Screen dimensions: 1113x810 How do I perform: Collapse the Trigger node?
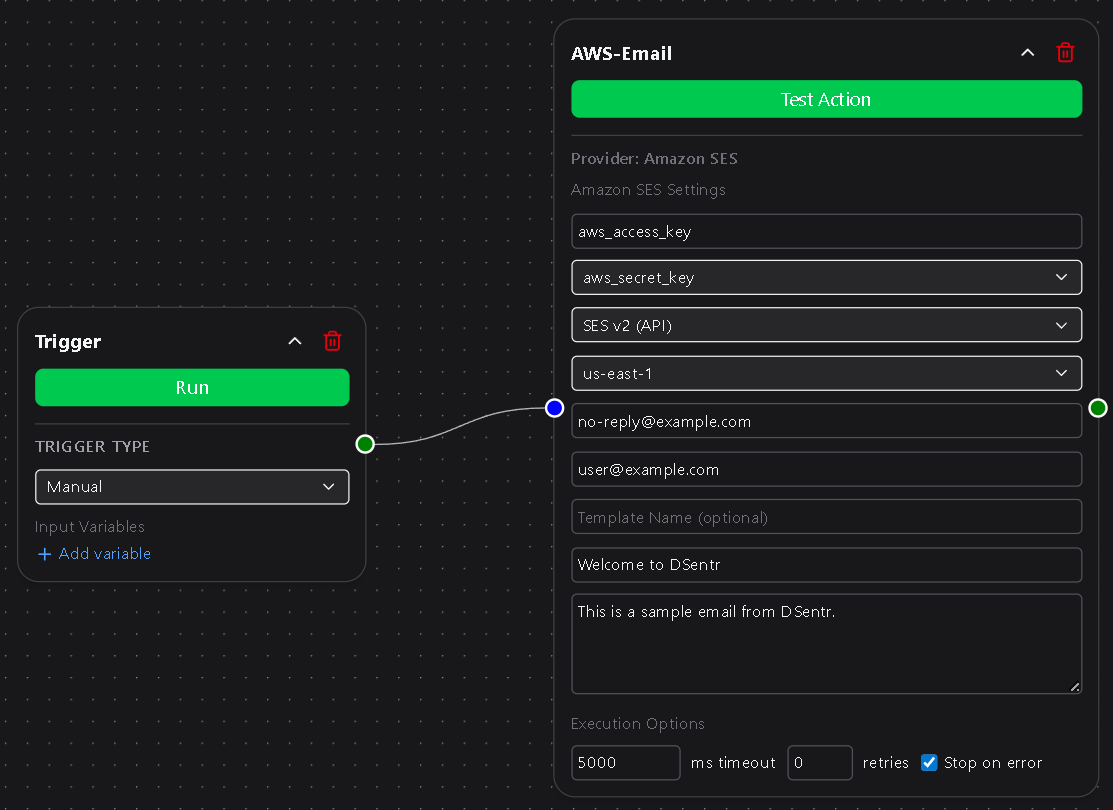click(295, 341)
